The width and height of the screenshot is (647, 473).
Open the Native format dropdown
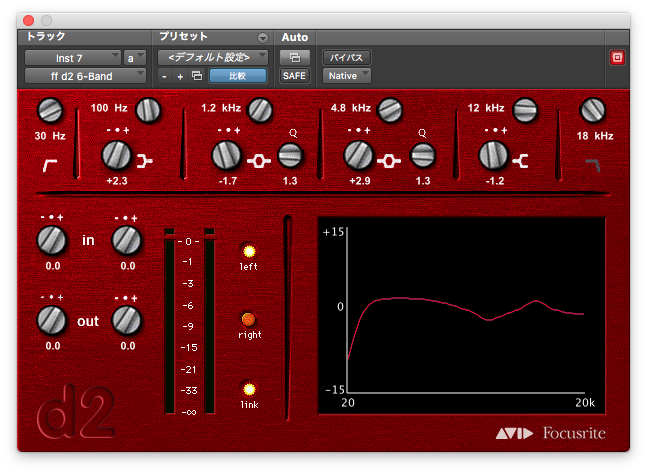click(347, 76)
